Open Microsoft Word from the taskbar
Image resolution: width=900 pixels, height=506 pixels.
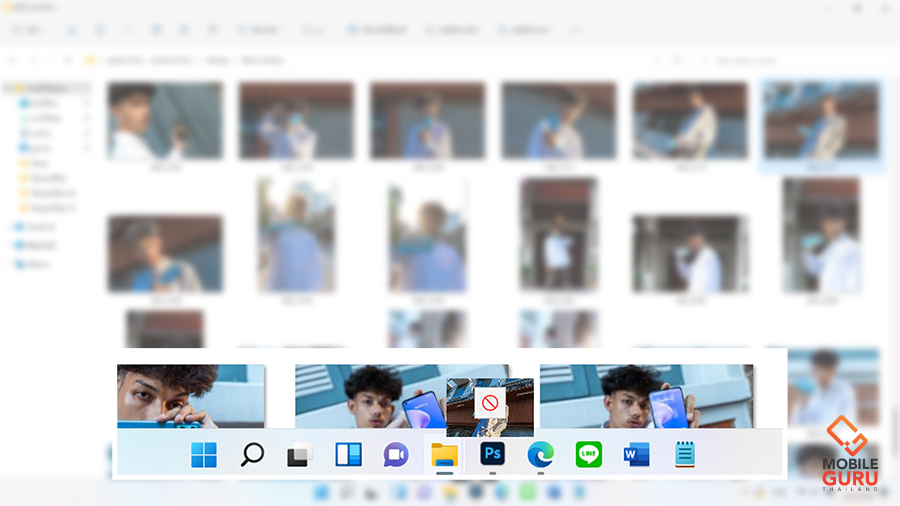(x=636, y=455)
